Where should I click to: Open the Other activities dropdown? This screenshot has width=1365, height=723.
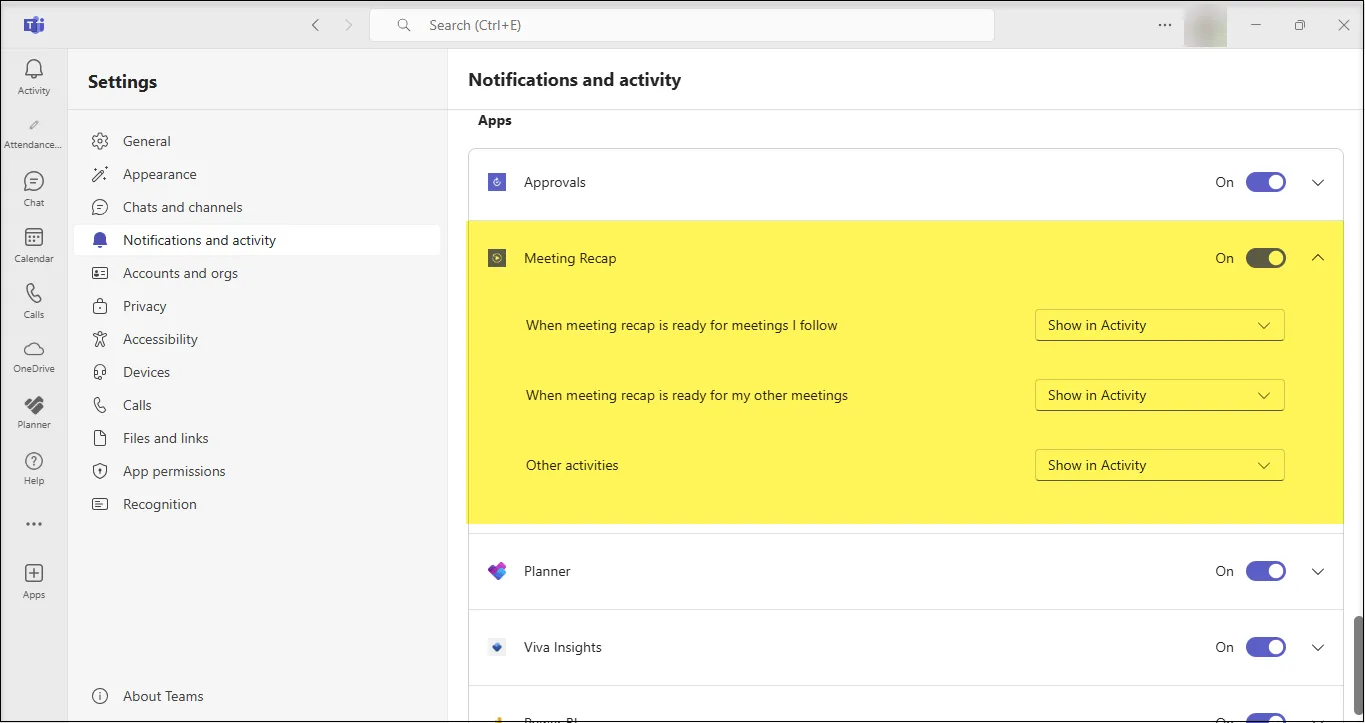1160,465
